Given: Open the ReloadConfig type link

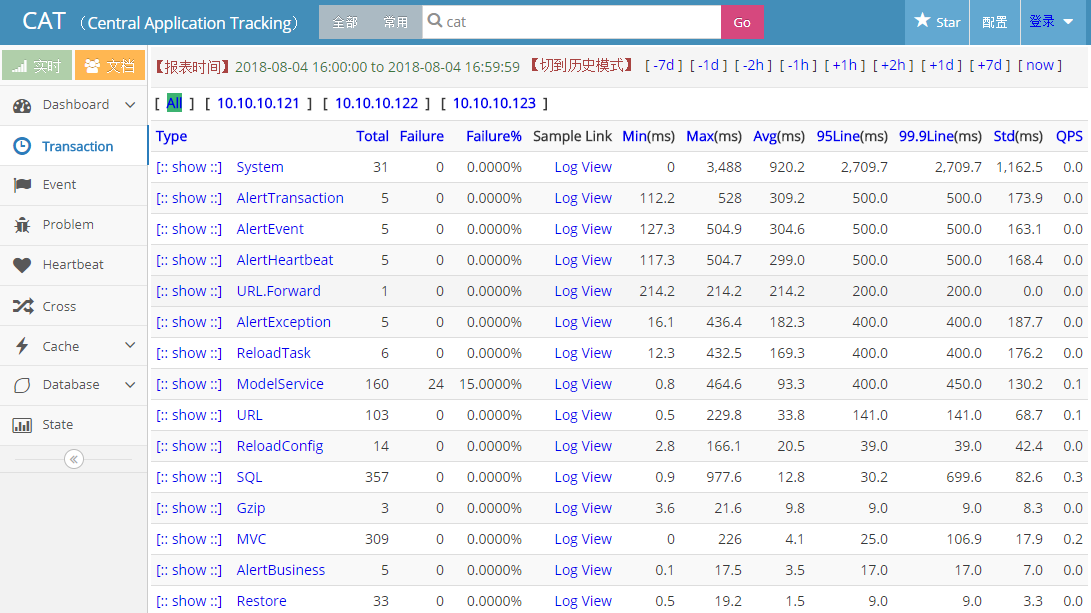Looking at the screenshot, I should coord(280,446).
